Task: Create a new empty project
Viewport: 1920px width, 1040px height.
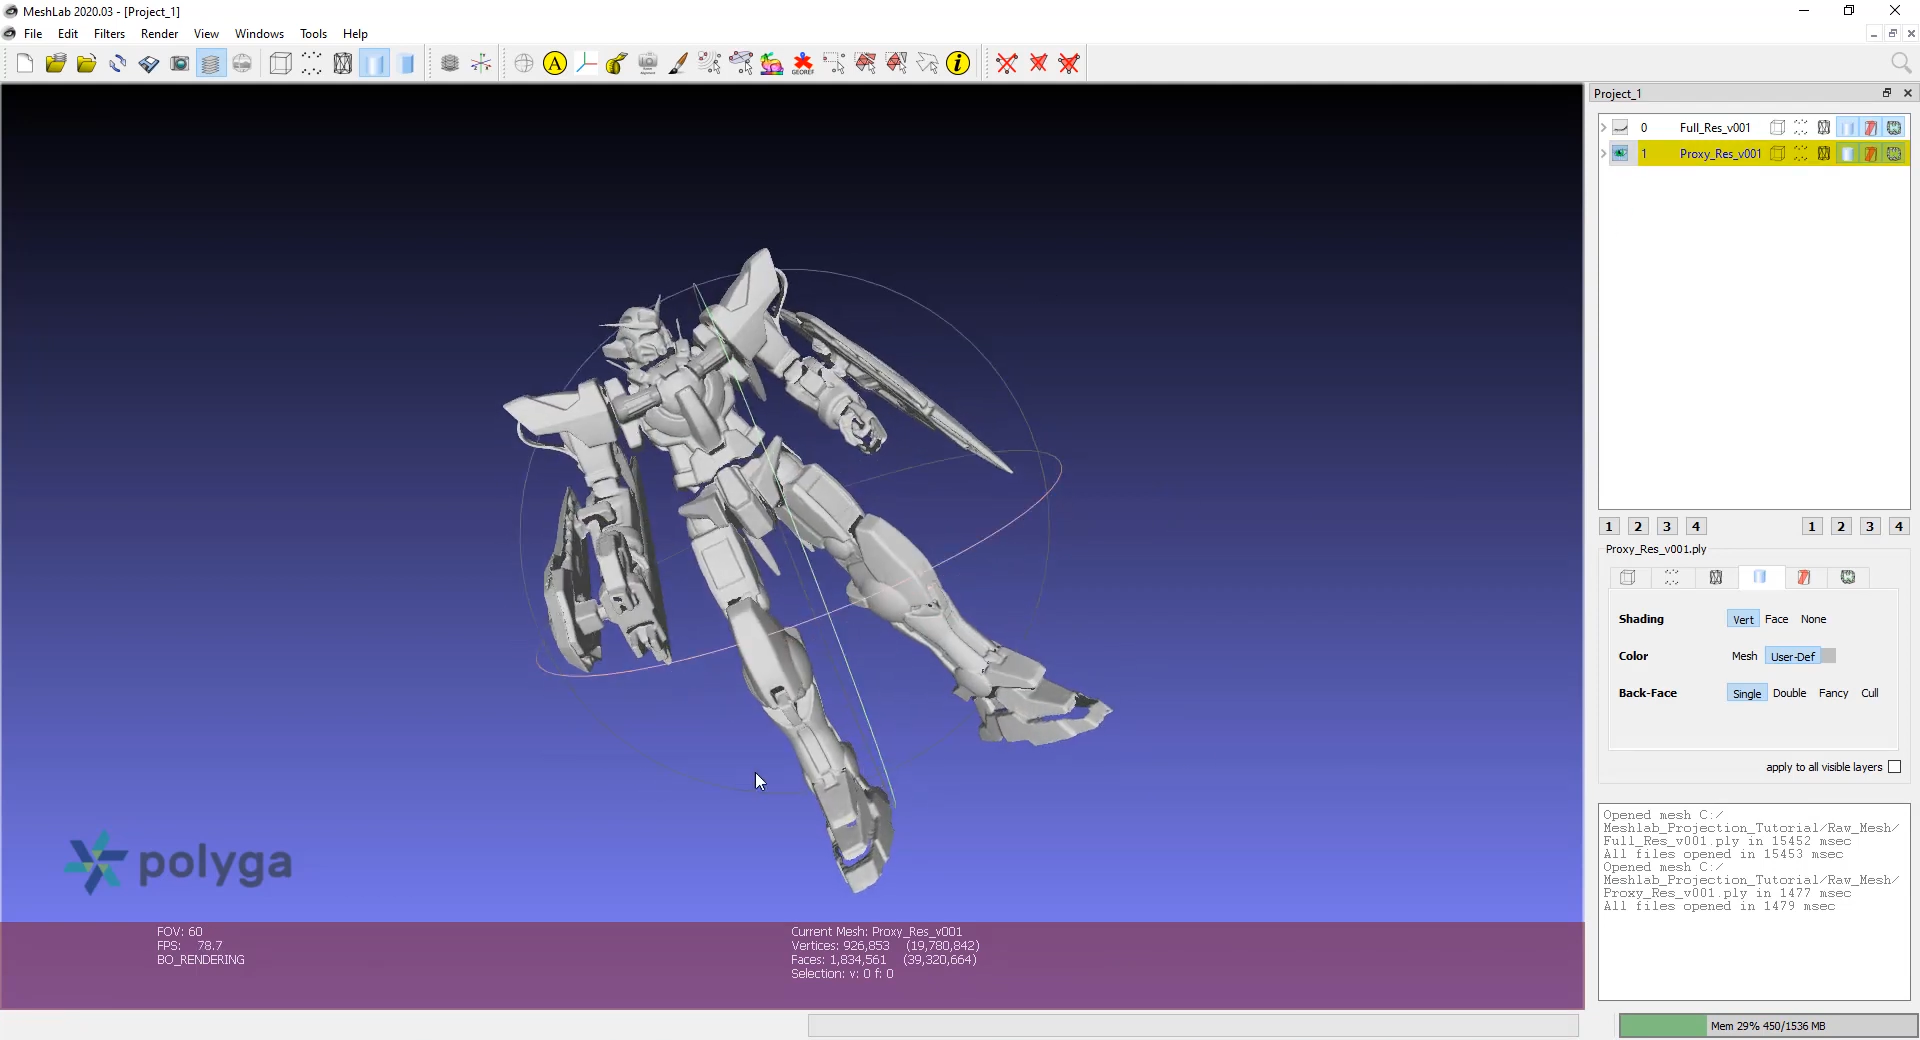Action: [x=25, y=64]
